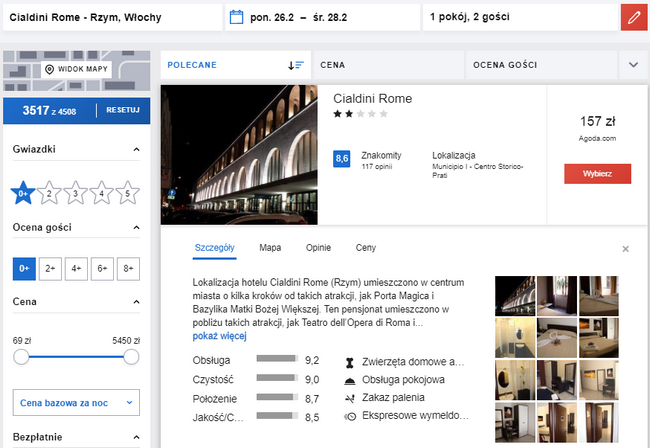Click the pokaż więcej link
Image resolution: width=650 pixels, height=448 pixels.
[x=219, y=336]
